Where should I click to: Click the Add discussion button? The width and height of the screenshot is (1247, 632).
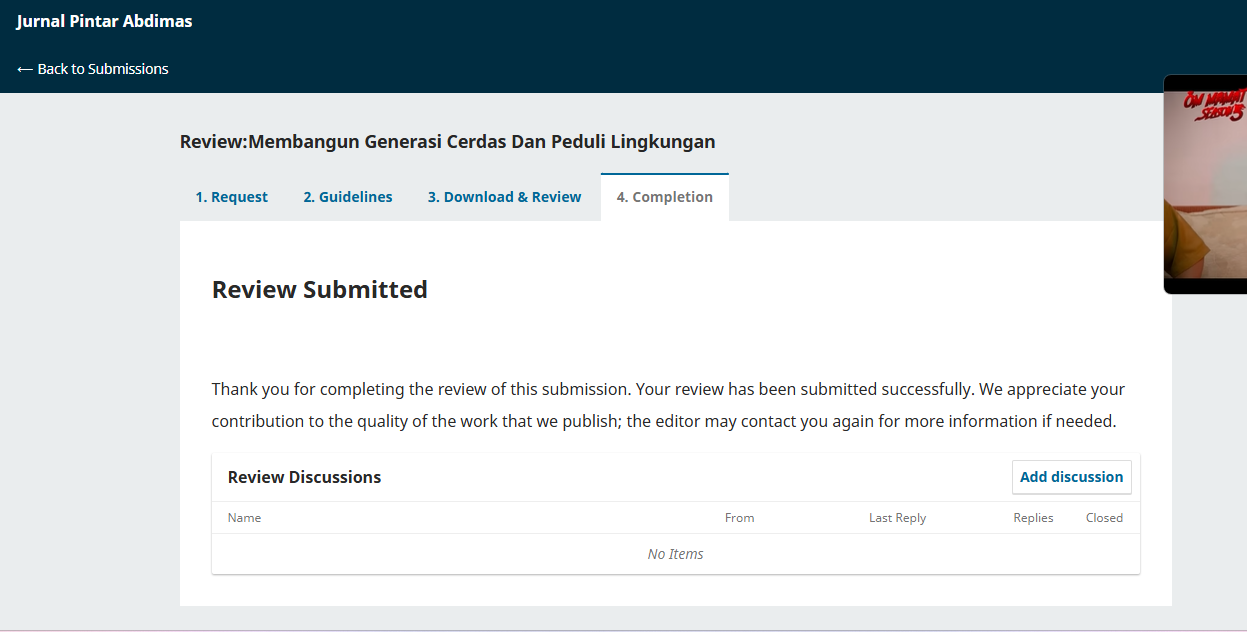tap(1072, 477)
